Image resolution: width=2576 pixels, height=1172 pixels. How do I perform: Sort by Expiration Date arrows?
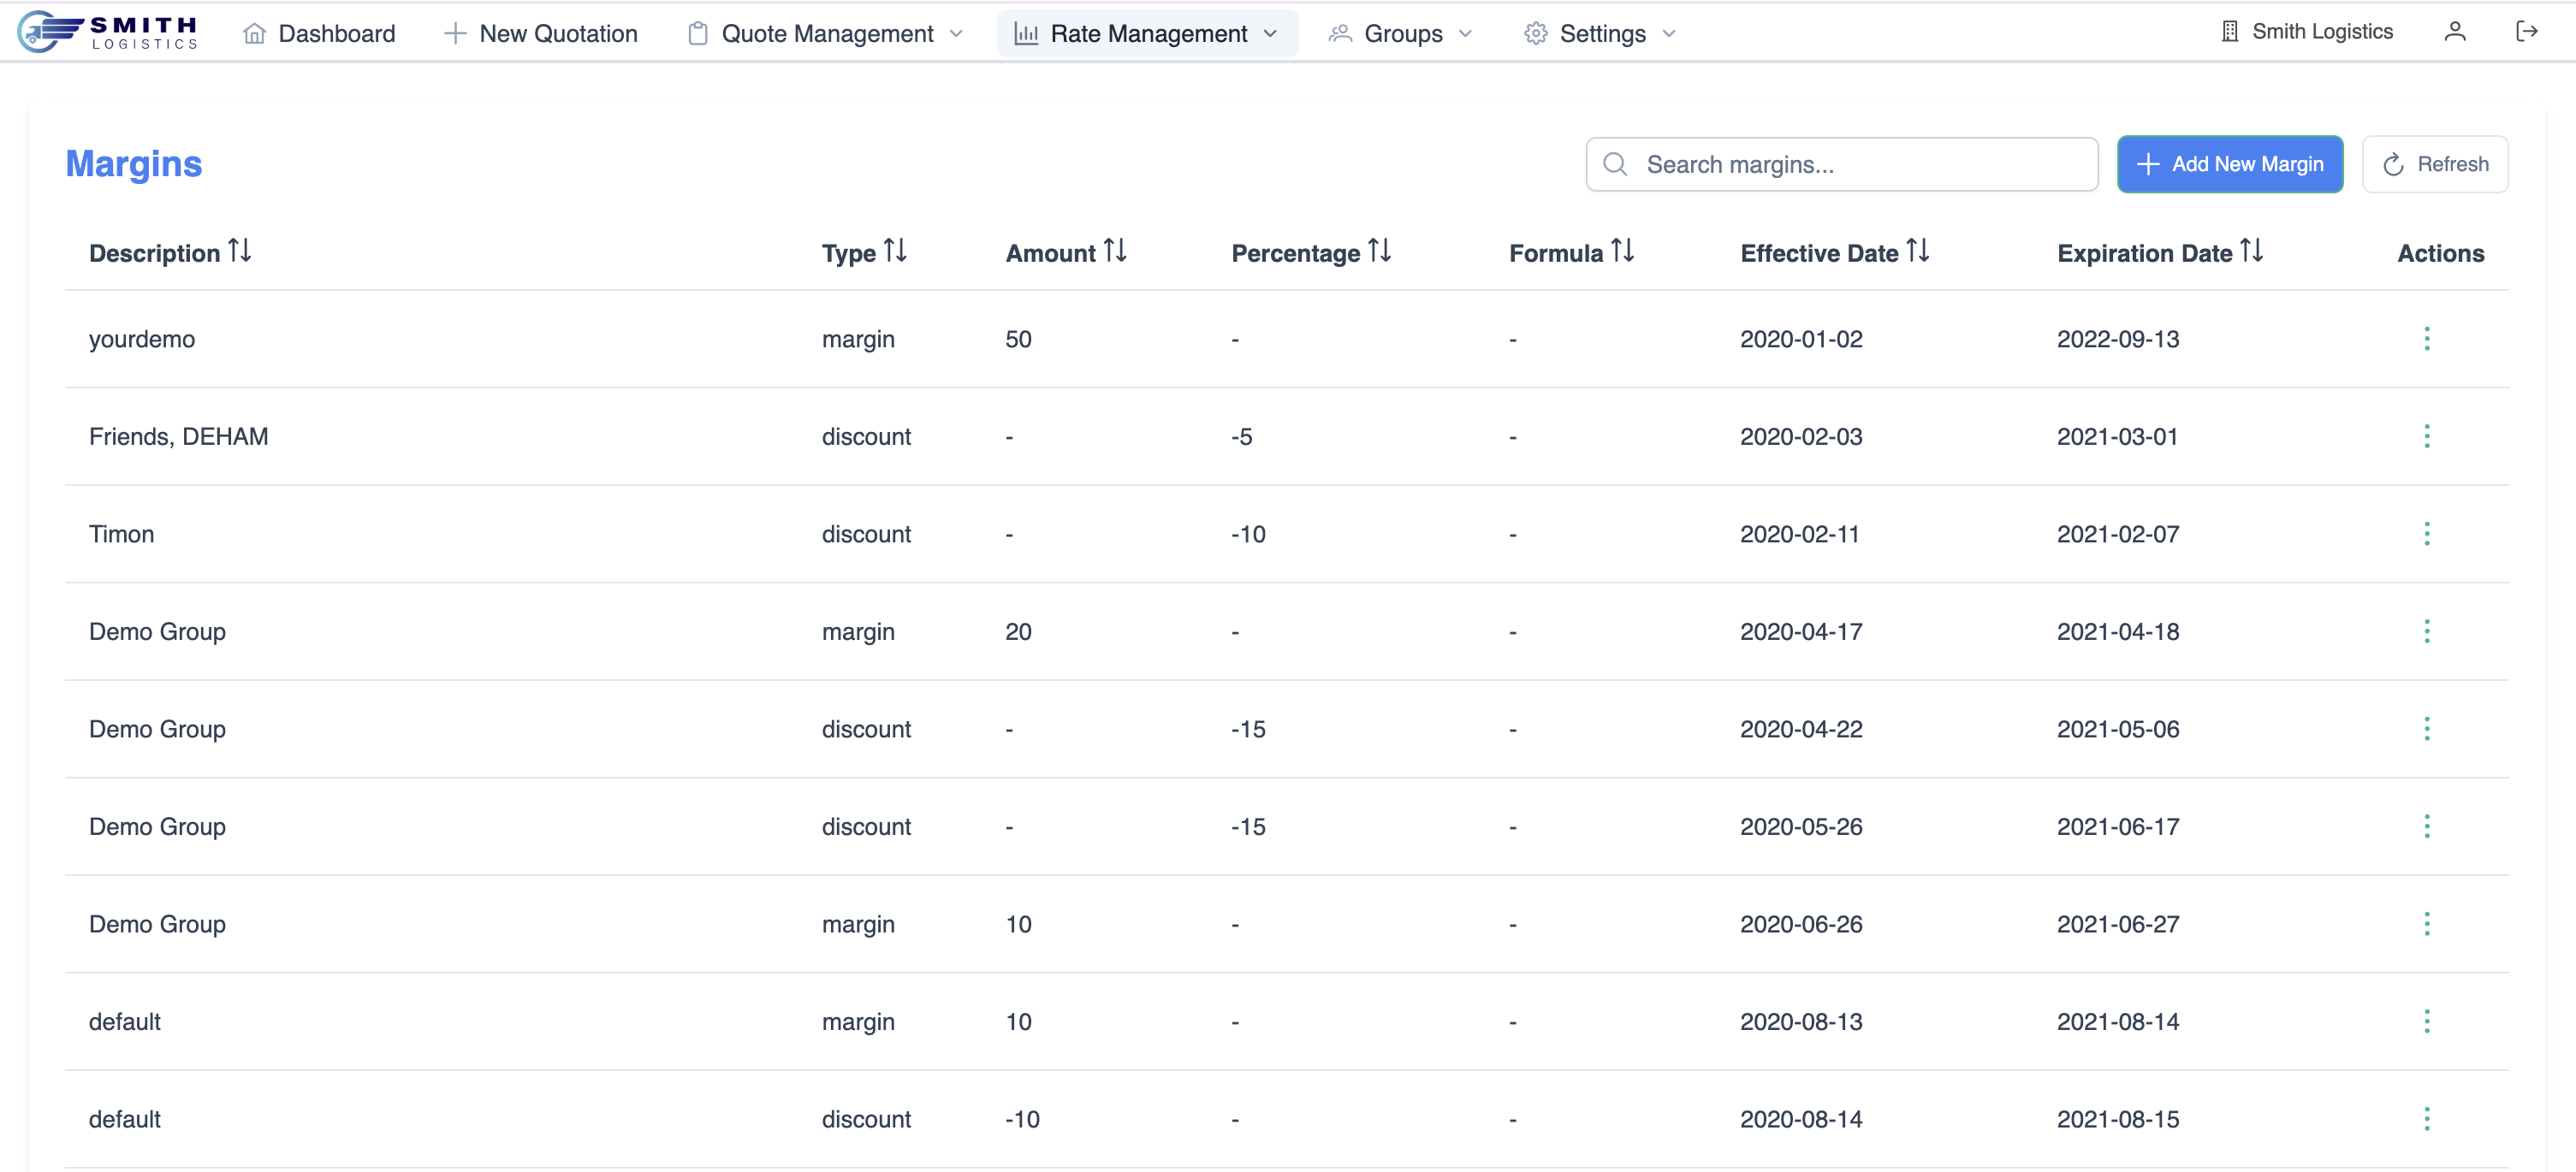(x=2251, y=251)
